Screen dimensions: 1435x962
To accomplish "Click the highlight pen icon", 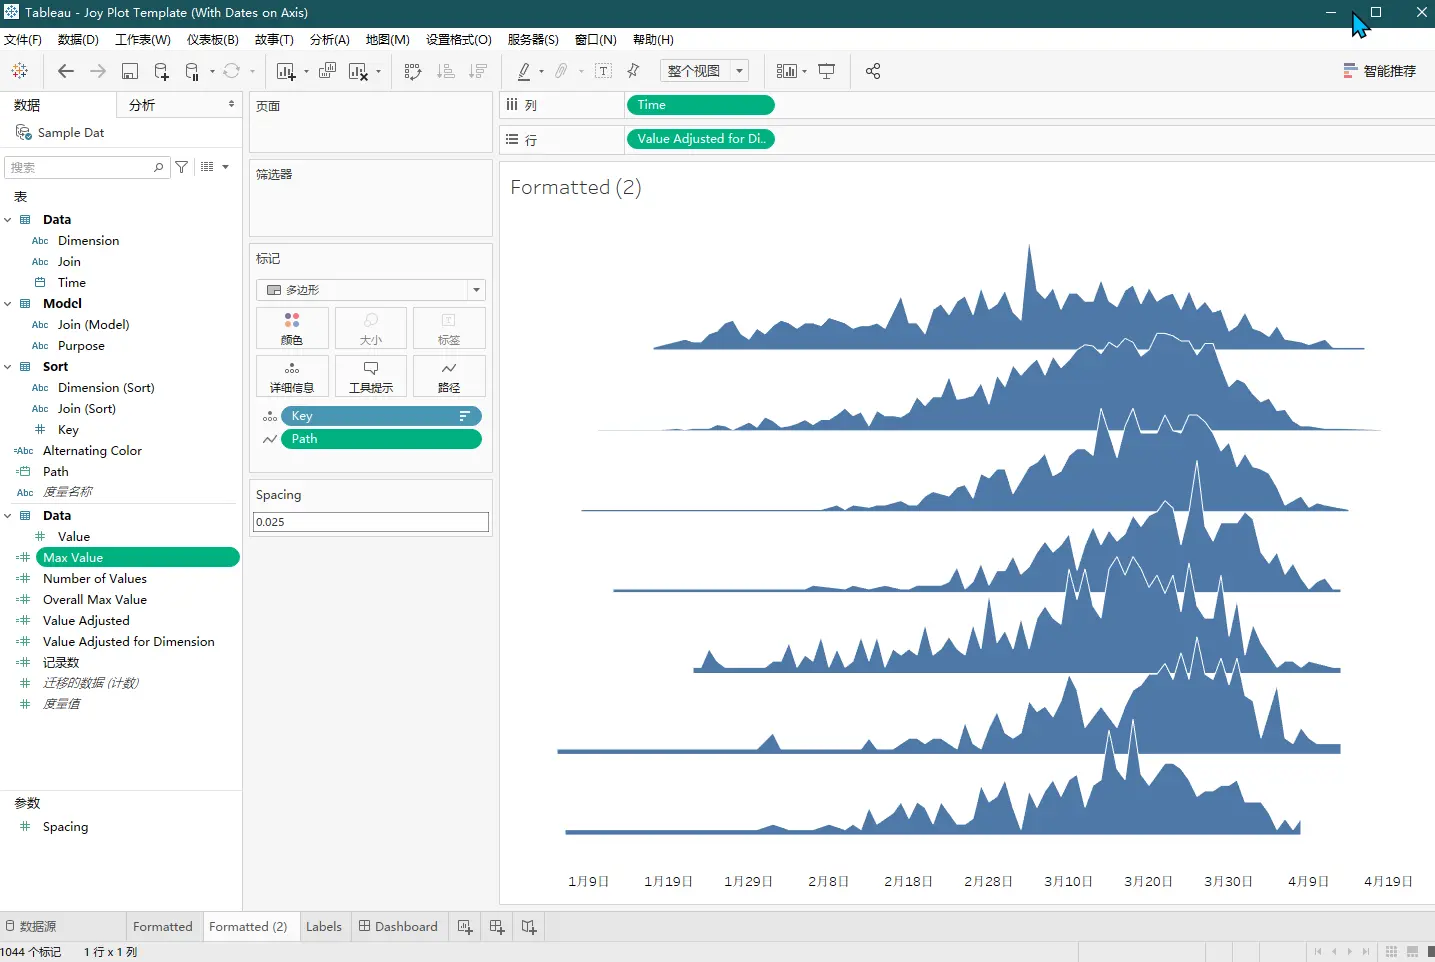I will coord(524,71).
